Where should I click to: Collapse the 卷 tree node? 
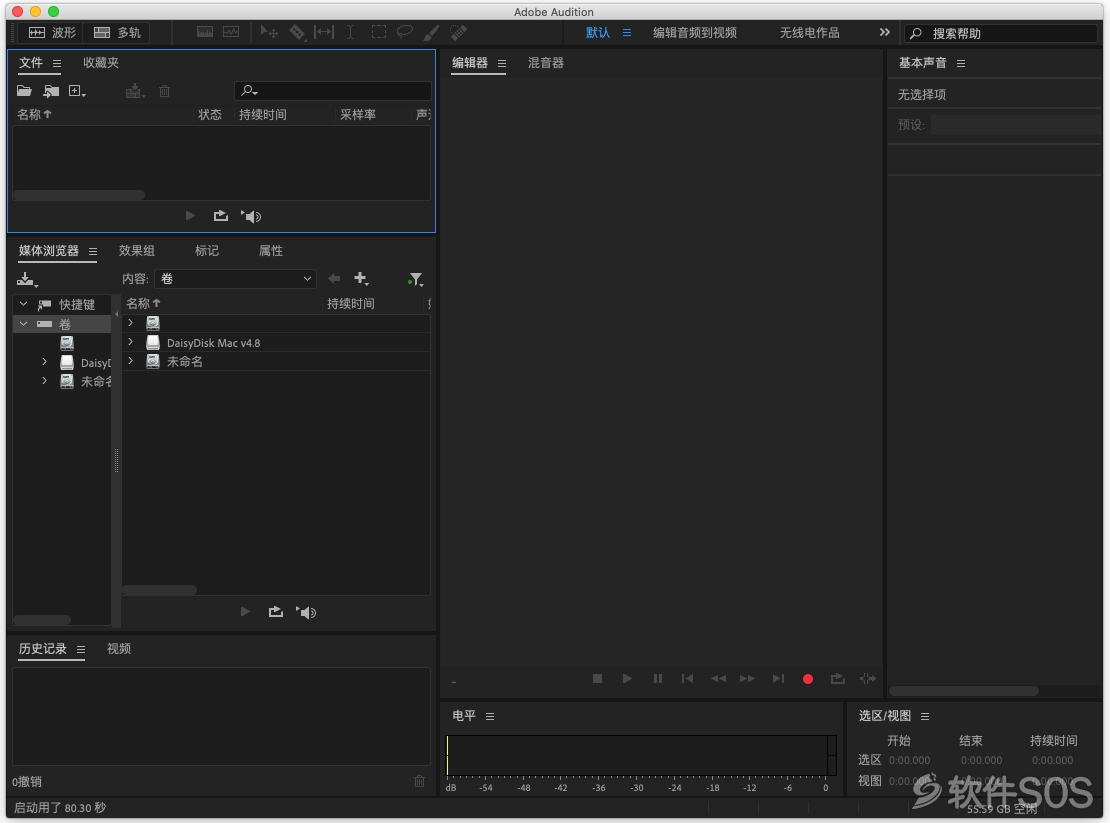(23, 323)
